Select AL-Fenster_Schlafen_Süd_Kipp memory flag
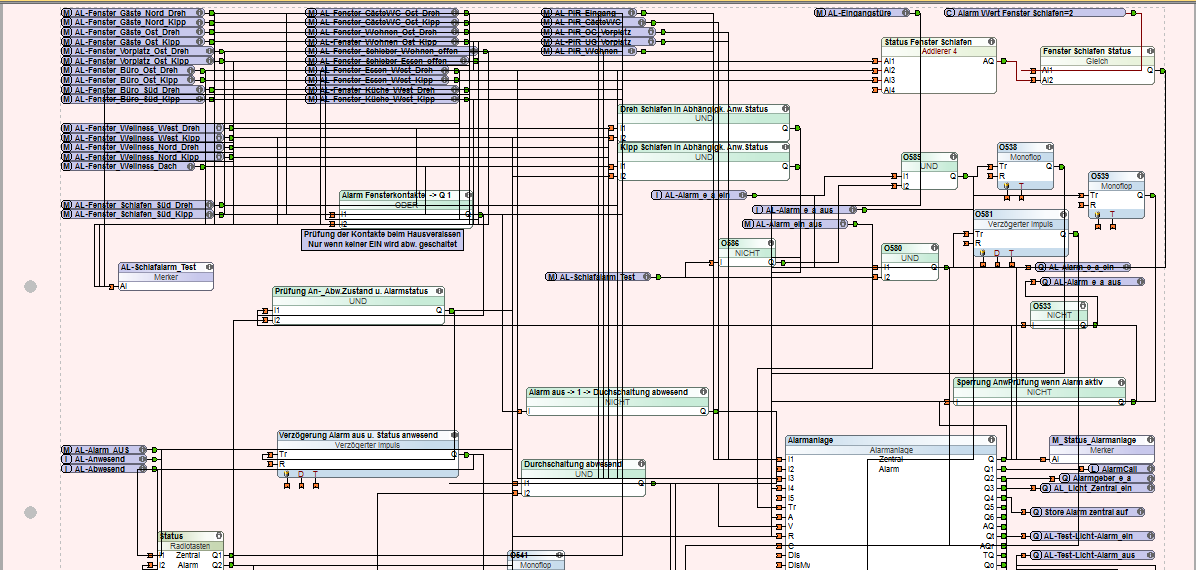 138,214
